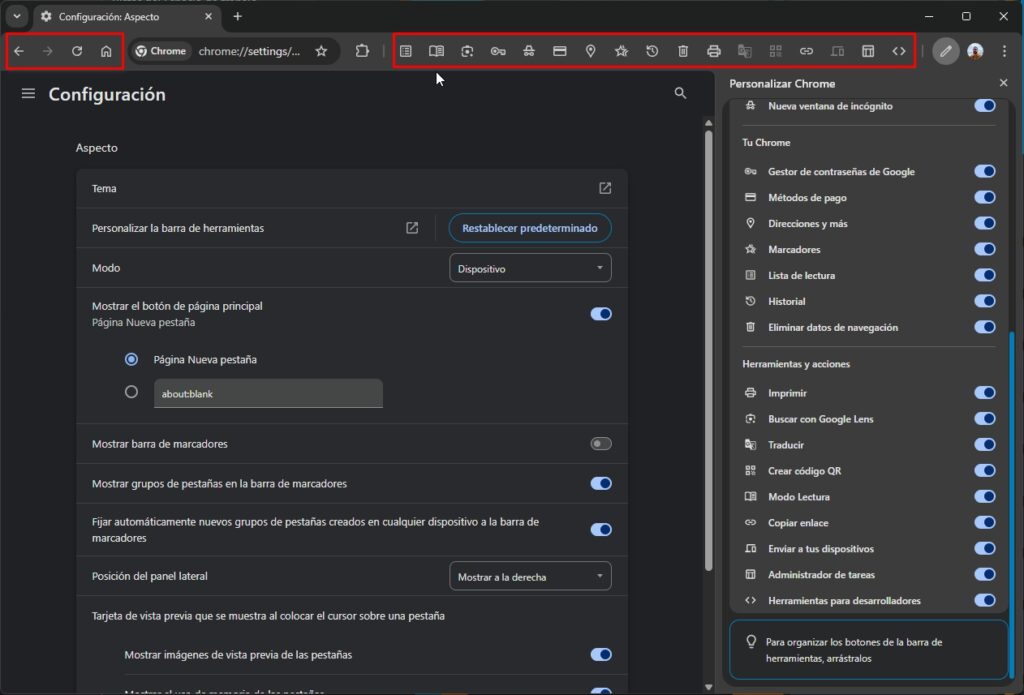
Task: Open Bookmarks star icon in the pinned toolbar
Action: [621, 51]
